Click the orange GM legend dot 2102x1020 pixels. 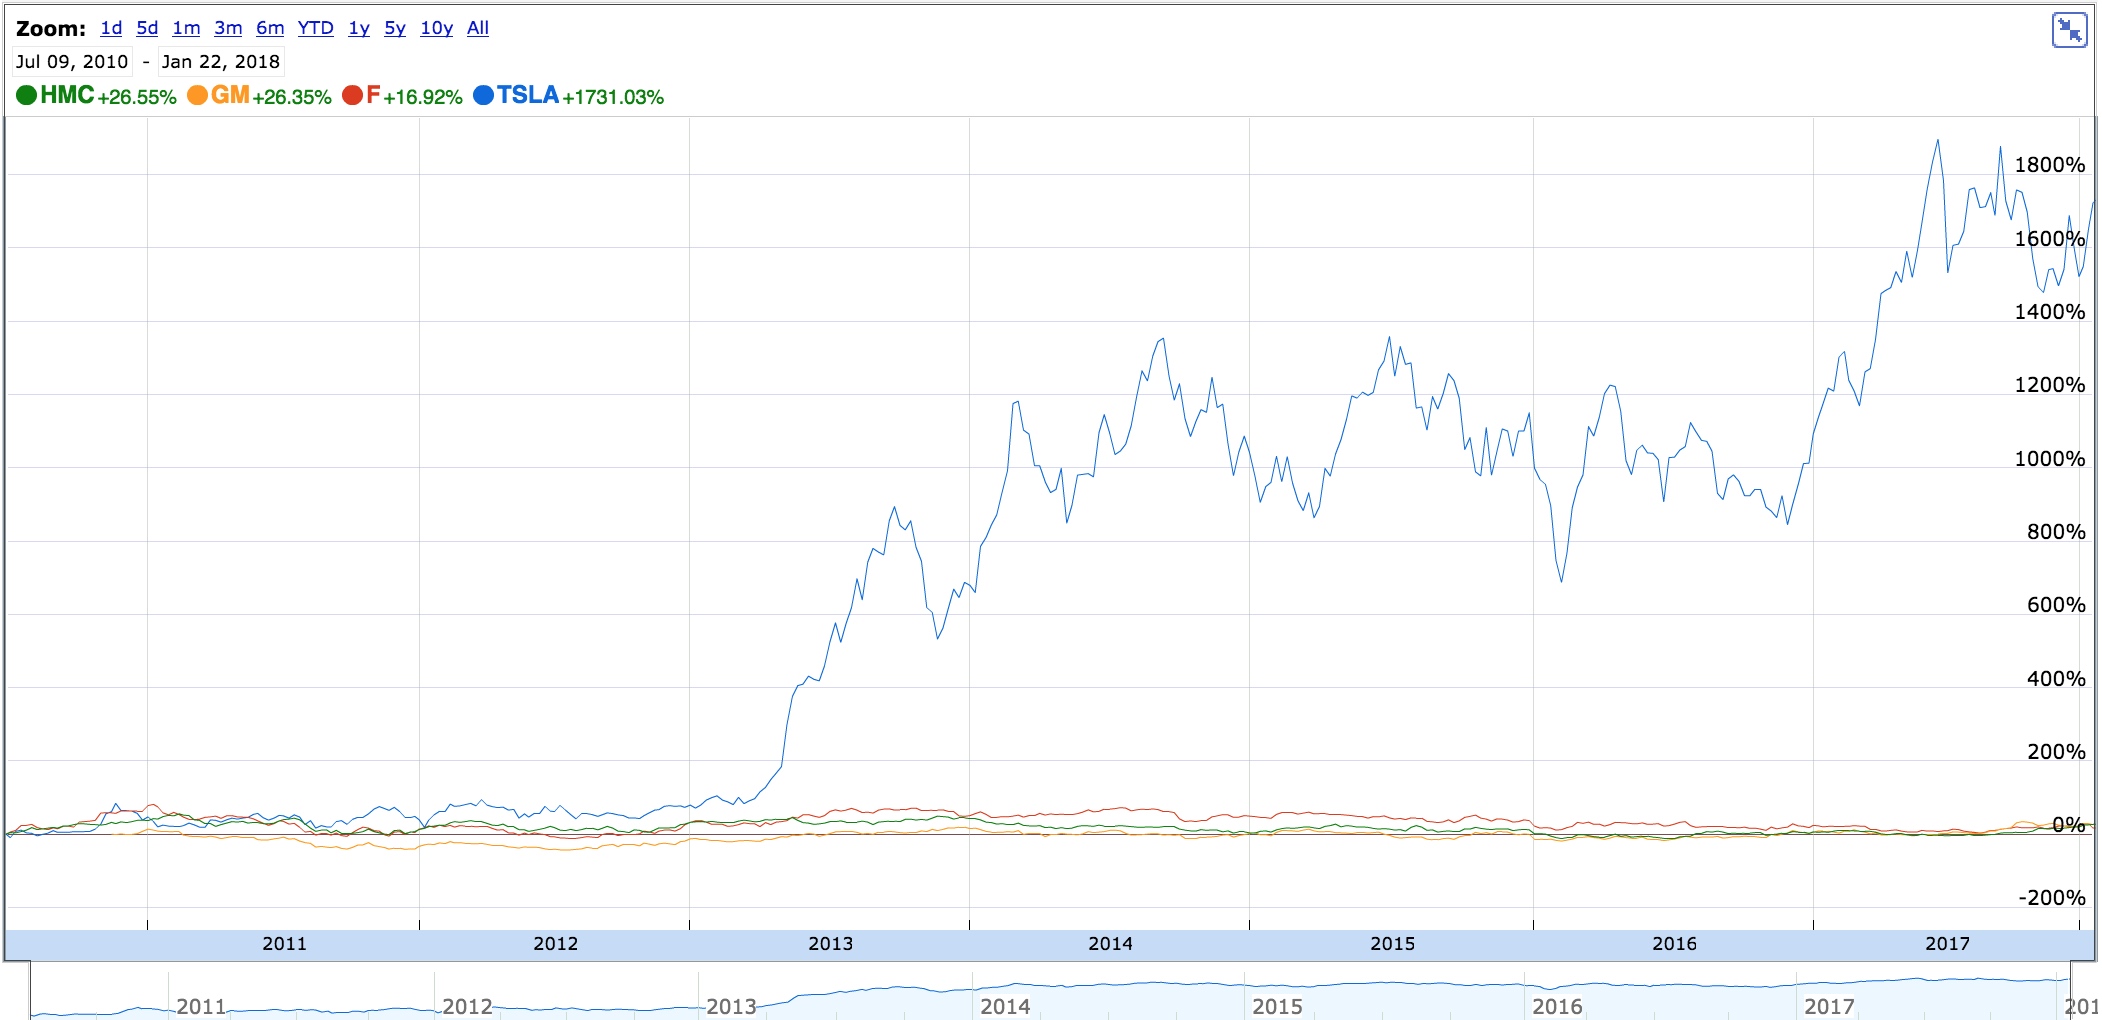point(197,95)
